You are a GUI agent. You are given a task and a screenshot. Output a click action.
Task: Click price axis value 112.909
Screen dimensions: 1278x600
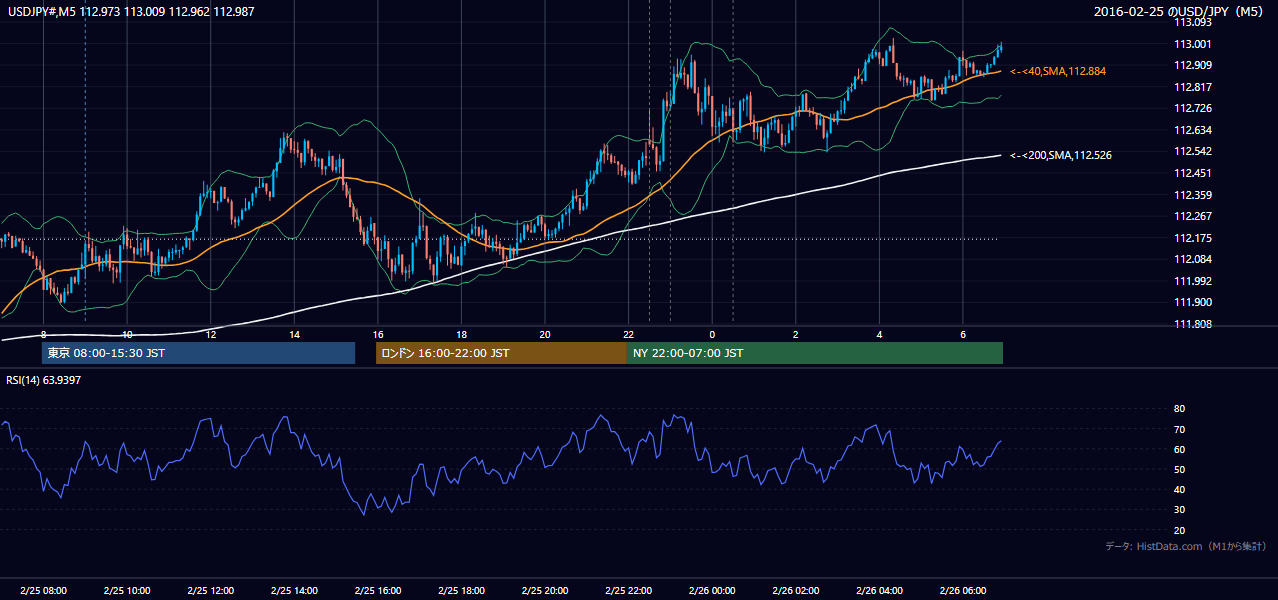tap(1194, 65)
